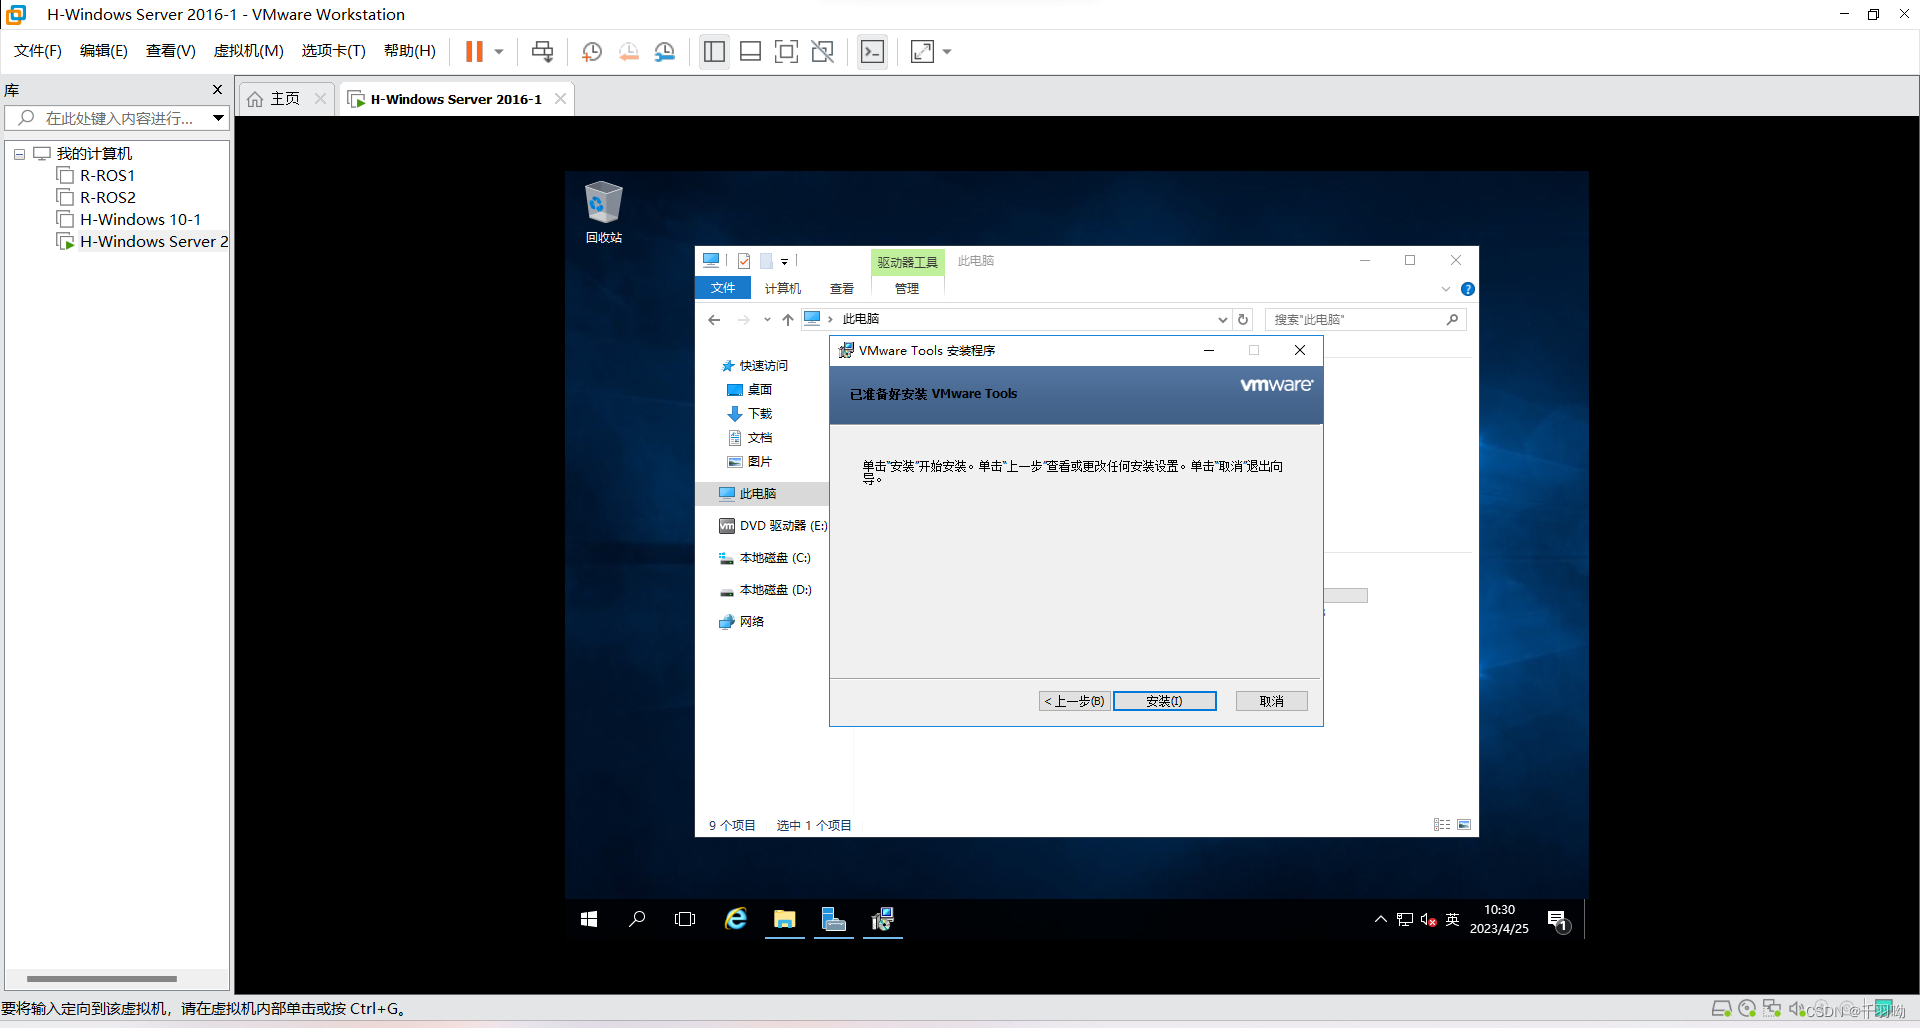Open the guest Windows Start menu

(589, 919)
